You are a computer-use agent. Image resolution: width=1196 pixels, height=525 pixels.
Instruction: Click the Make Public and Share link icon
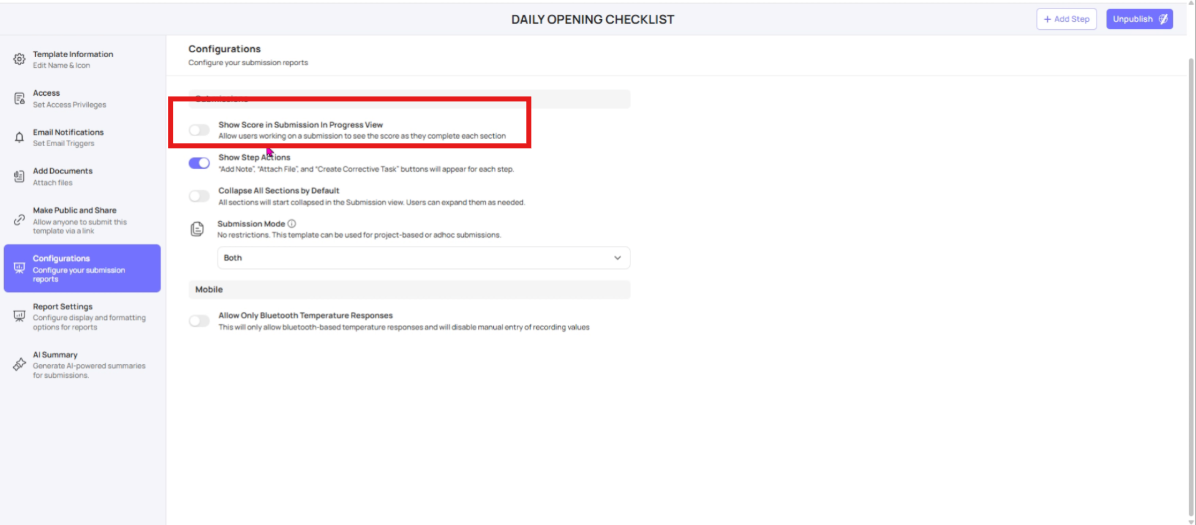click(x=19, y=220)
